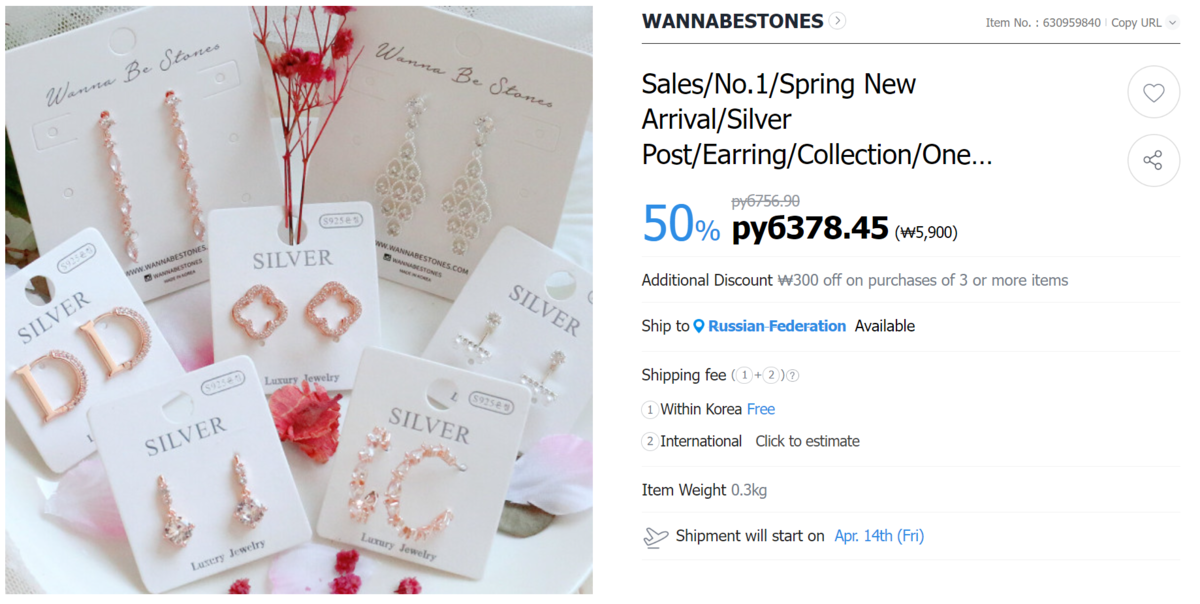
Task: Click the 50% discount label
Action: (681, 223)
